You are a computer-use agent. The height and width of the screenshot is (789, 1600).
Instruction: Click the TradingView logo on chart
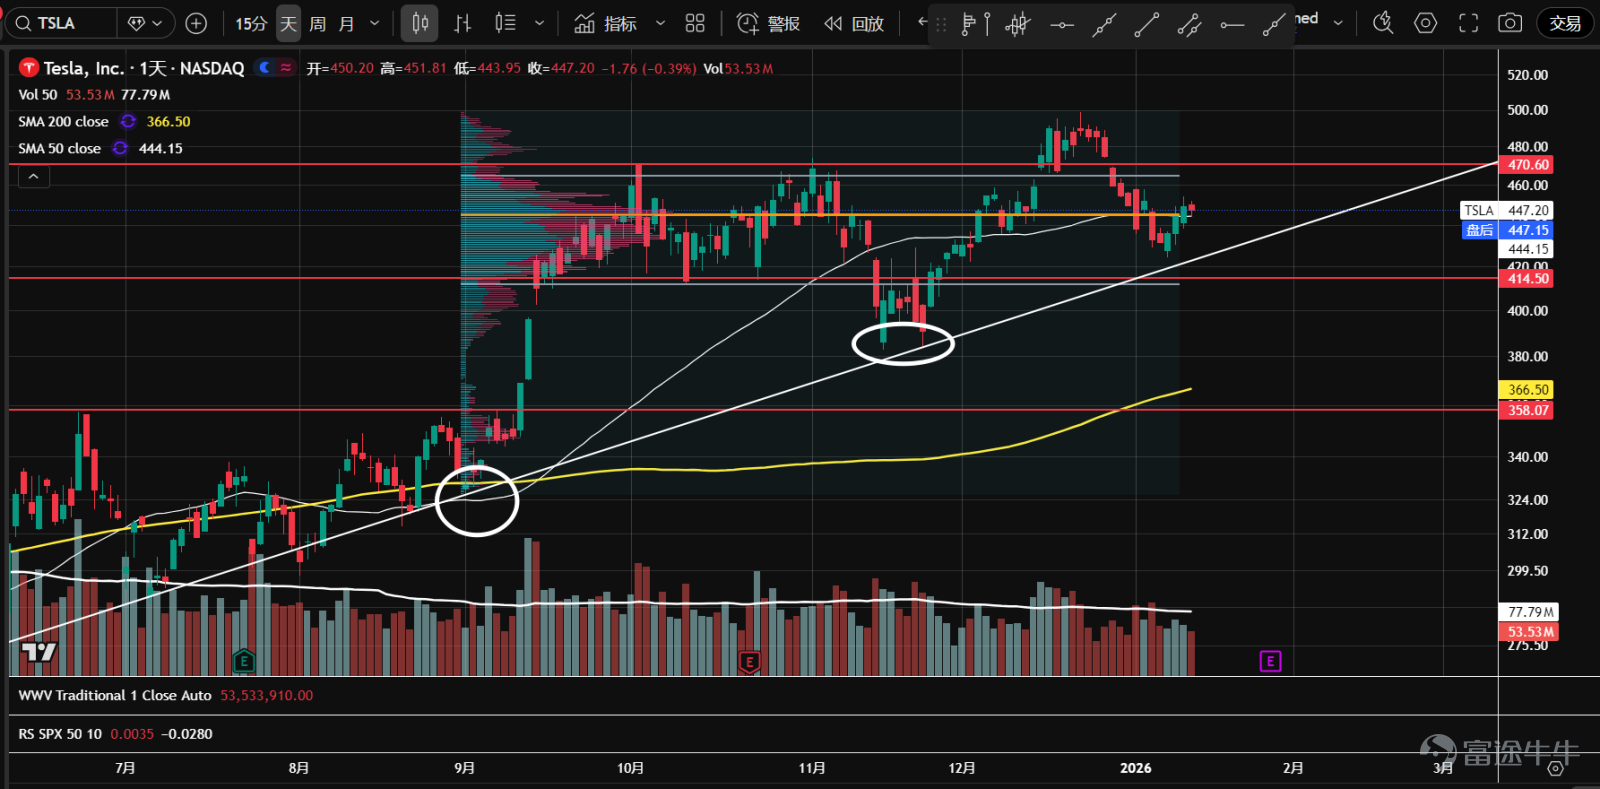[39, 653]
